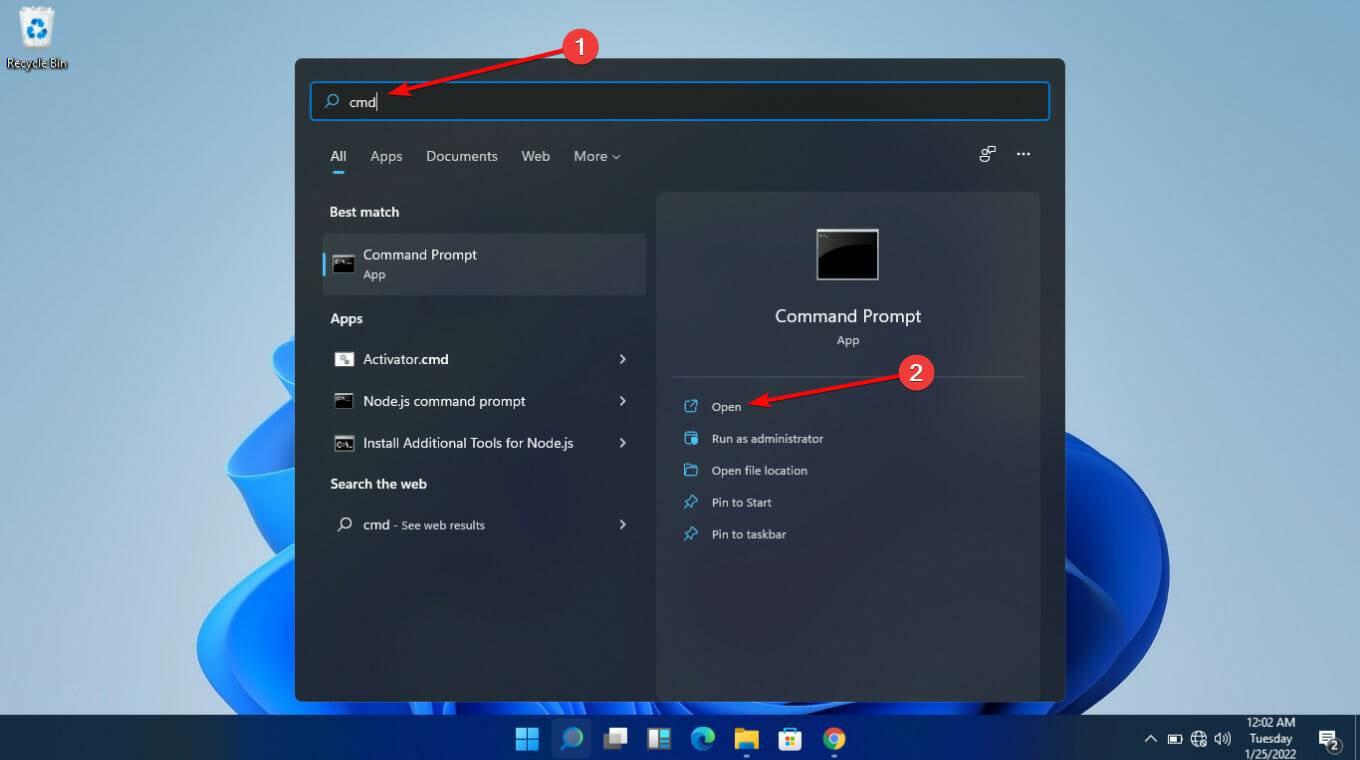The image size is (1360, 760).
Task: Click inside the cmd search box
Action: [680, 102]
